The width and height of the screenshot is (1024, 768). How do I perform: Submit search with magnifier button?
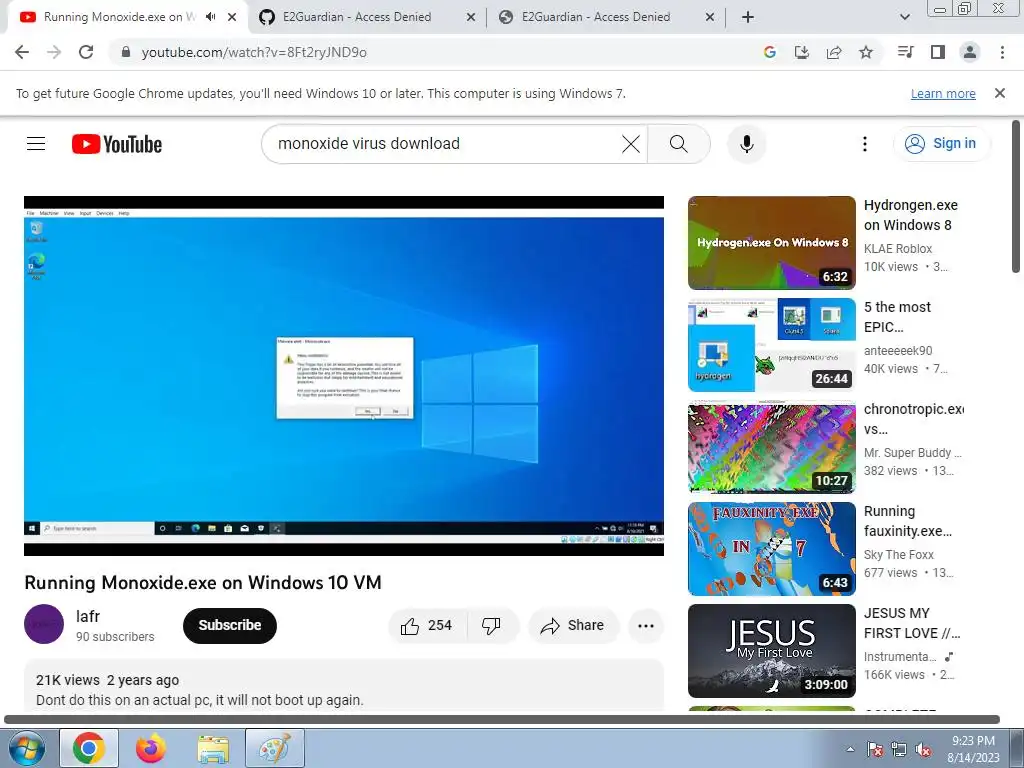(679, 144)
